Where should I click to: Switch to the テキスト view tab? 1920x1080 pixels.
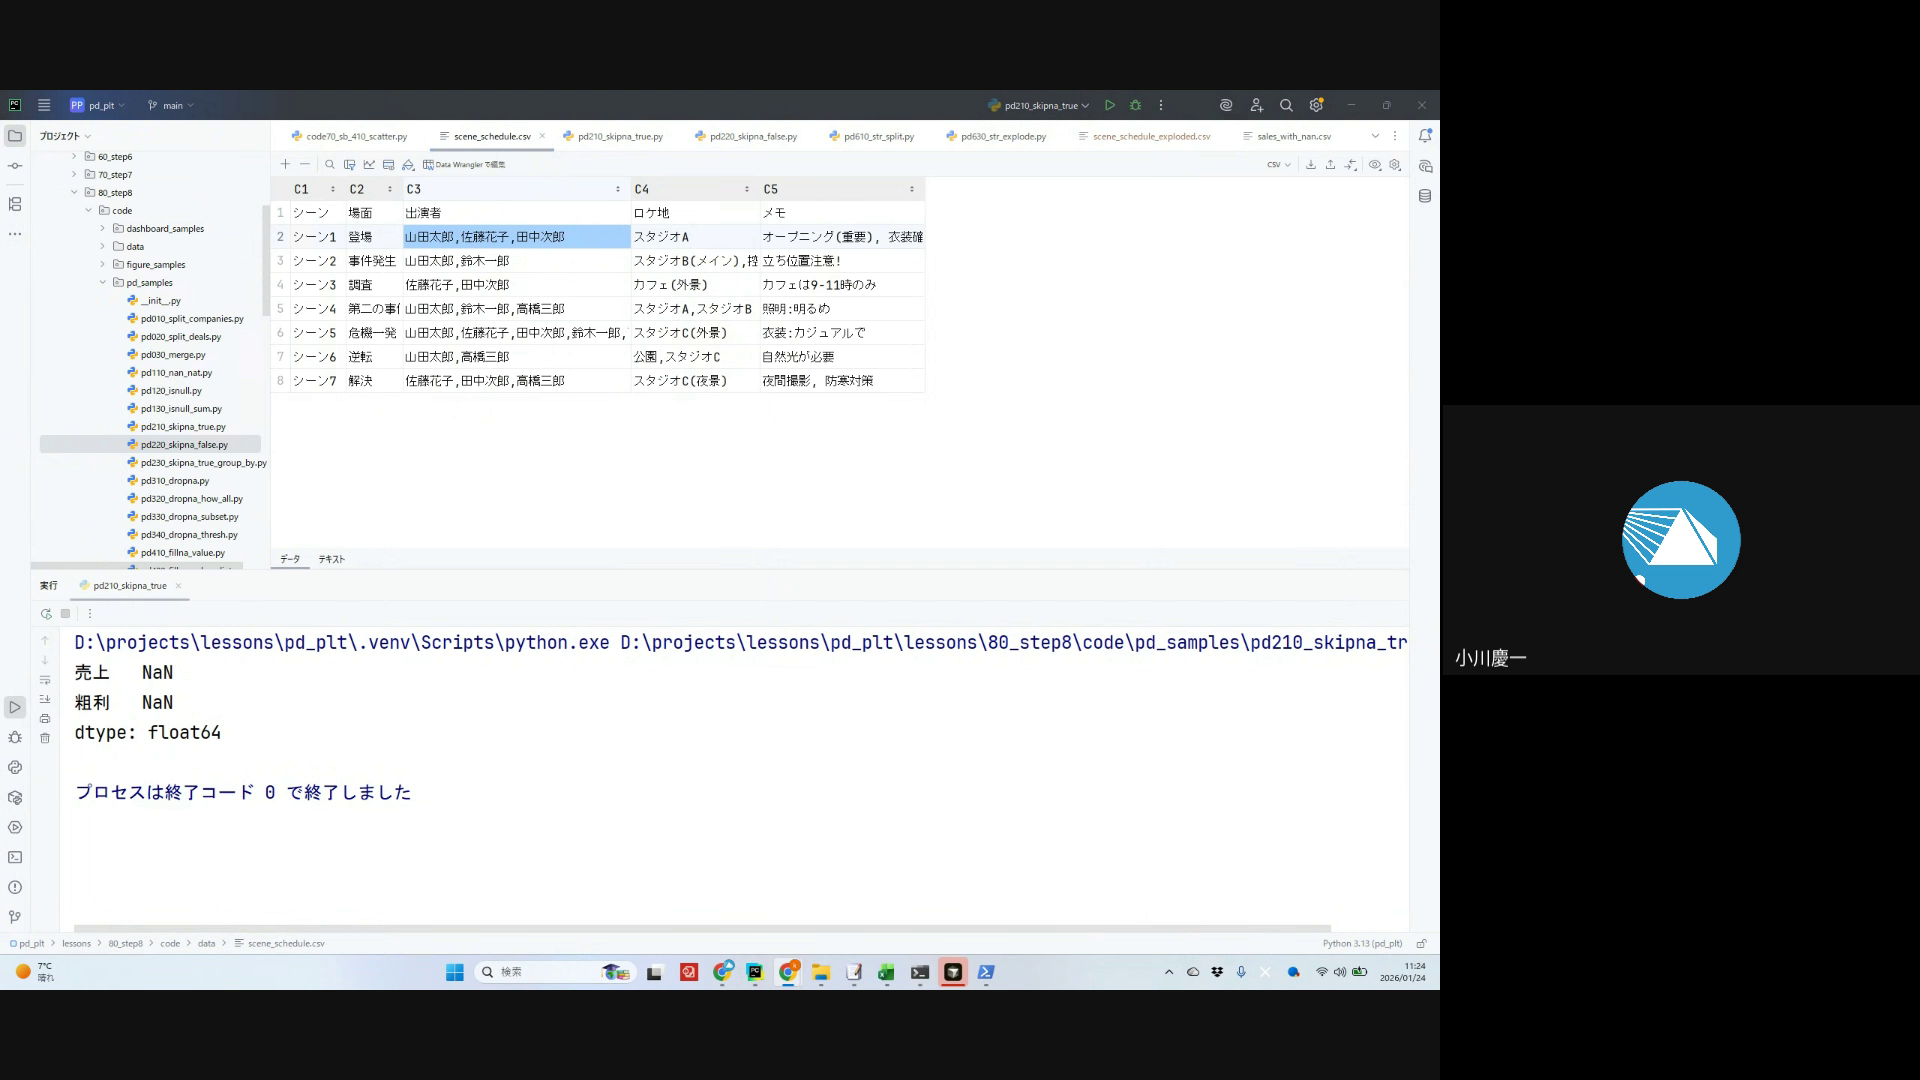click(332, 559)
